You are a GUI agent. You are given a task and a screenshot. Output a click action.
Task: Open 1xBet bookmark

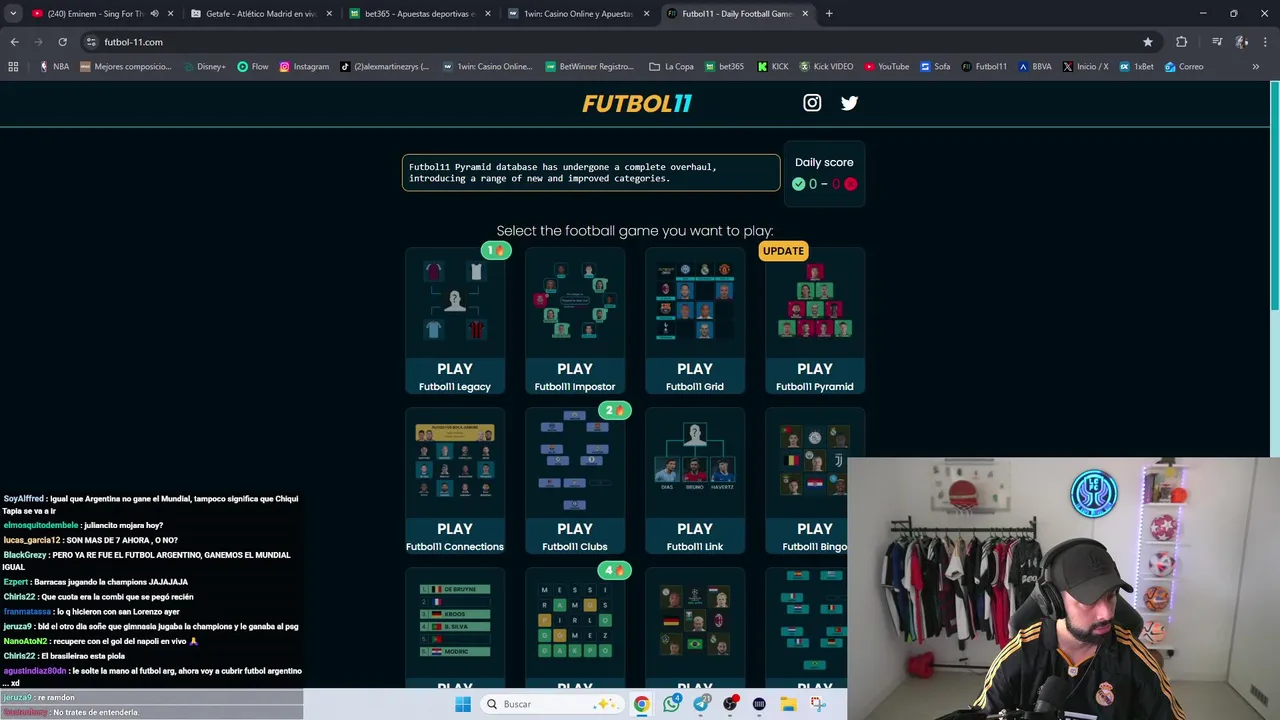pyautogui.click(x=1136, y=67)
